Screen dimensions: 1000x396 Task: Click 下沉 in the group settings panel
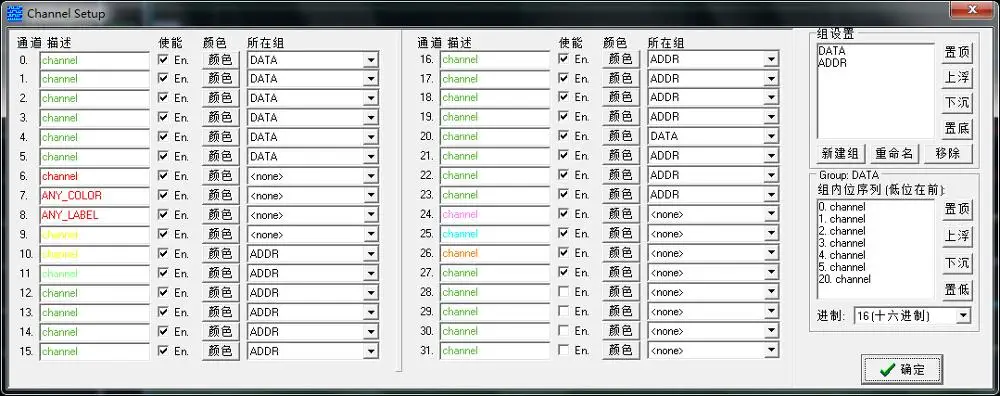point(957,103)
